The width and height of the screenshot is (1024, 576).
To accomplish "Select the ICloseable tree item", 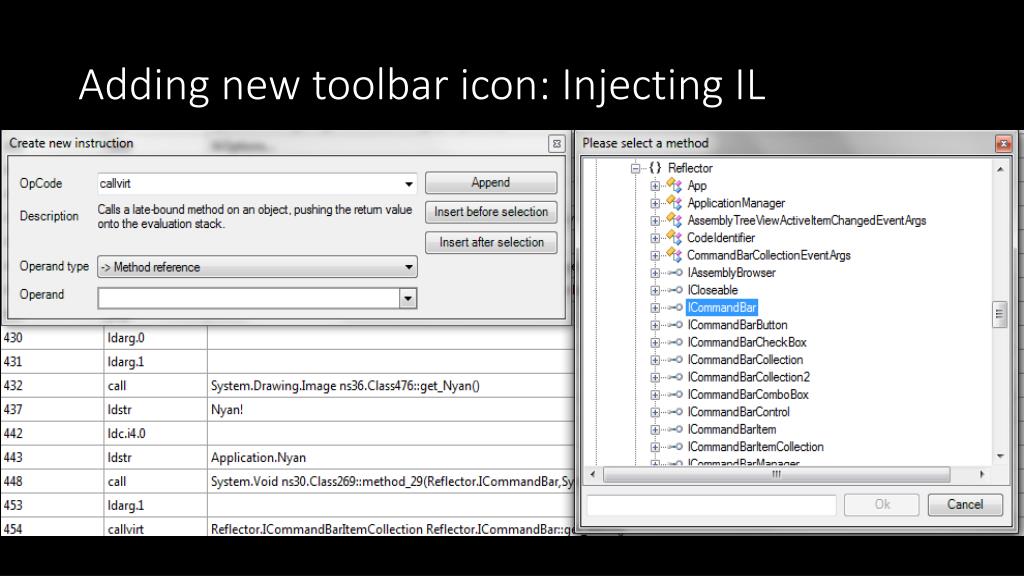I will click(712, 290).
